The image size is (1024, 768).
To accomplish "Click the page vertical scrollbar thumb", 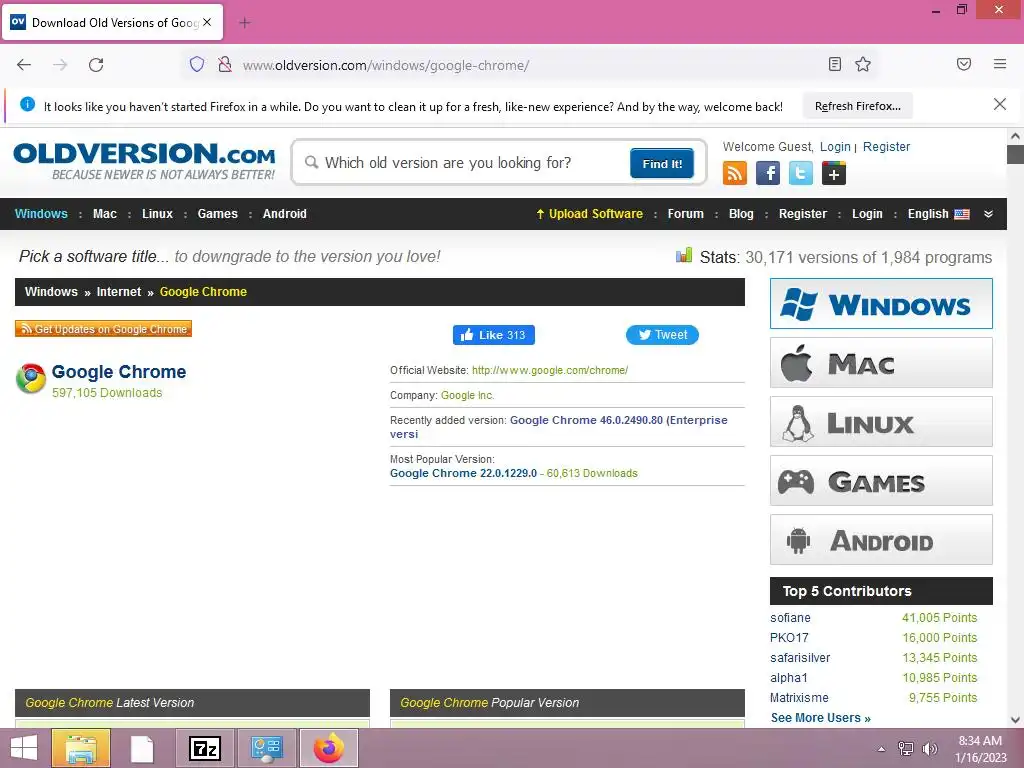I will pos(1015,155).
